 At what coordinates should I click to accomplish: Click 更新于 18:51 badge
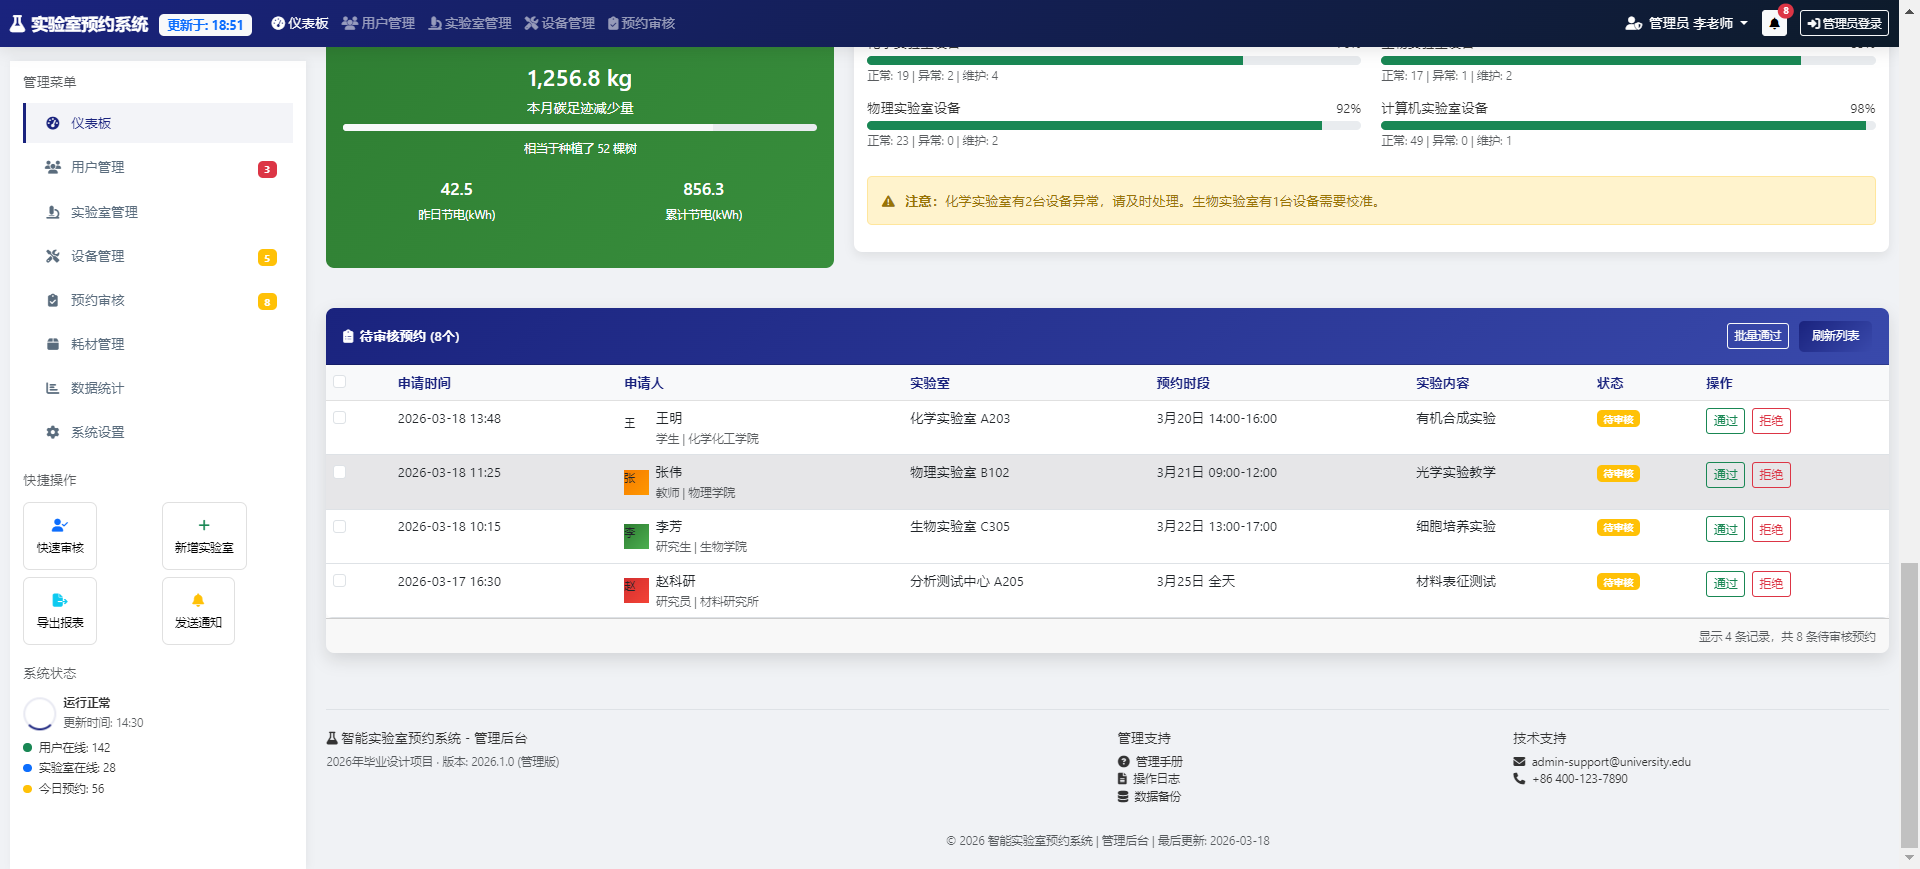(x=205, y=25)
